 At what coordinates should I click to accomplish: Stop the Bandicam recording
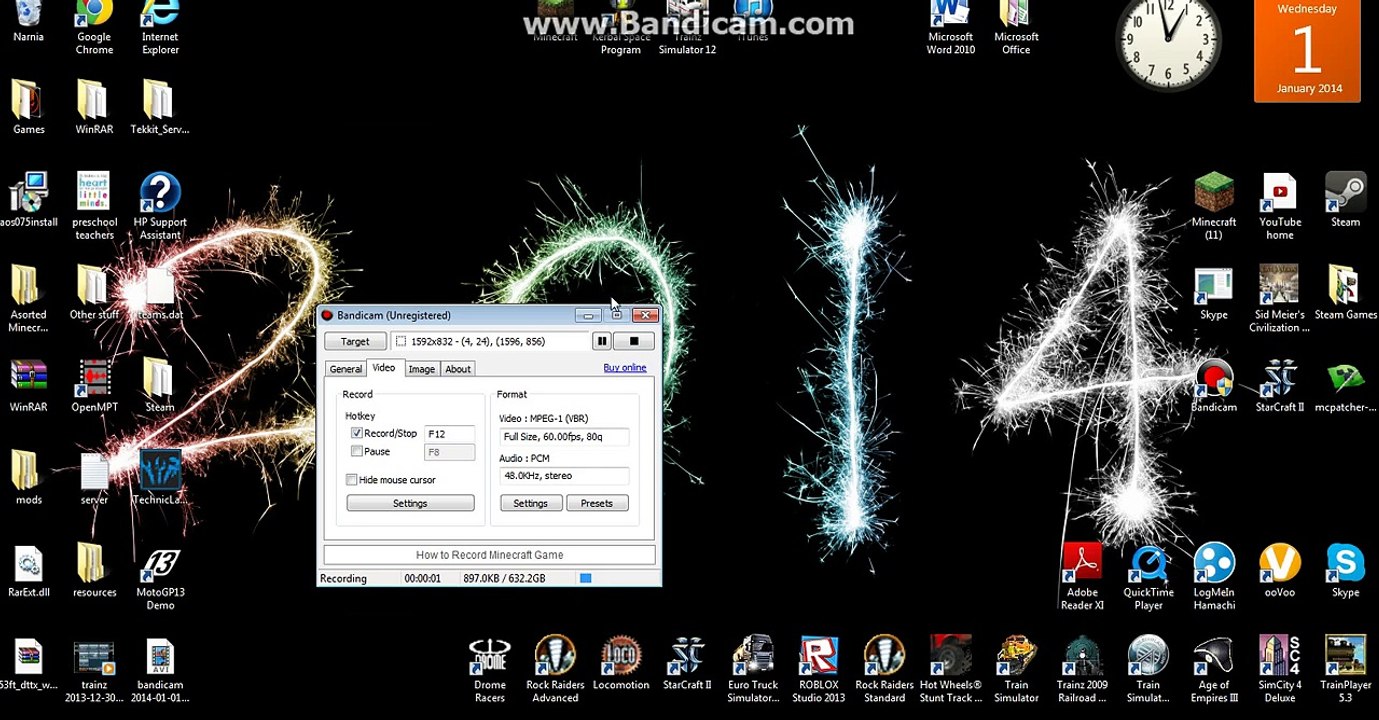pyautogui.click(x=633, y=341)
